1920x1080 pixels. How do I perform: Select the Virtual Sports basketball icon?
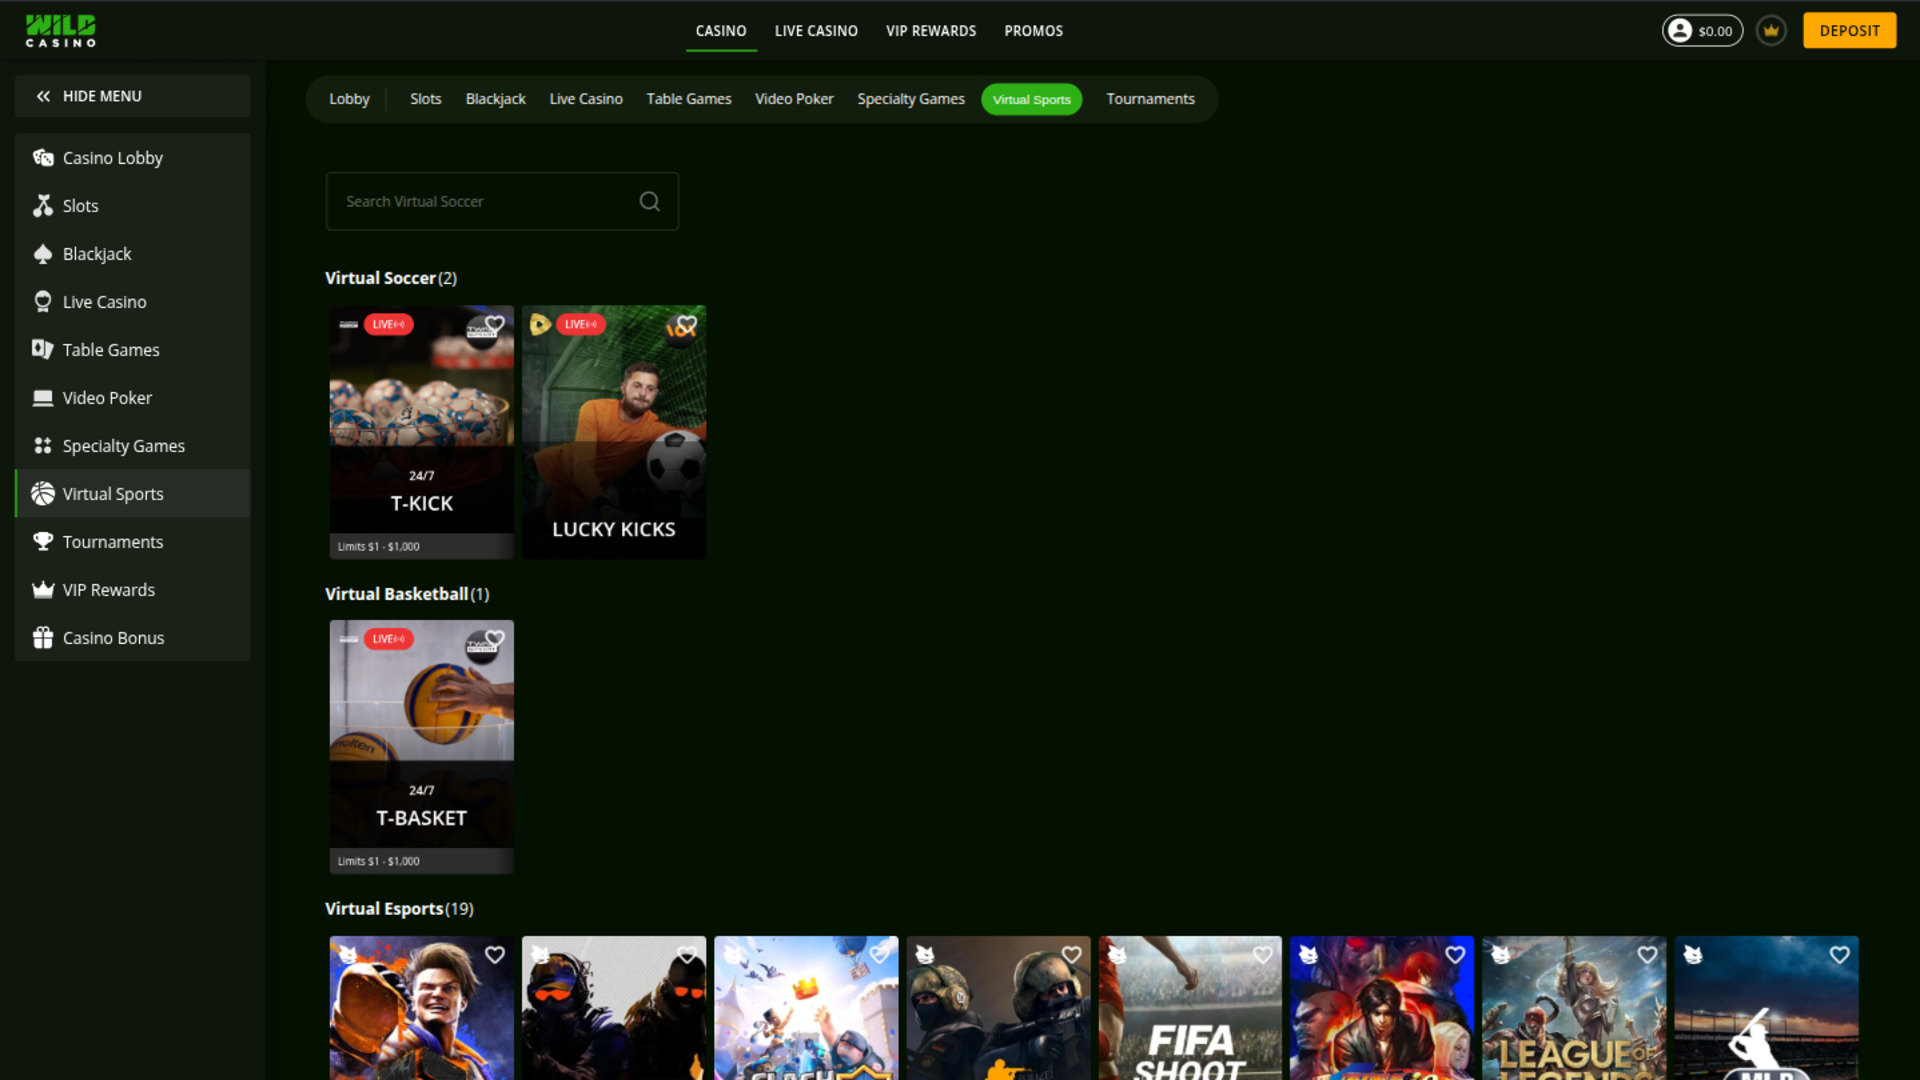[42, 493]
